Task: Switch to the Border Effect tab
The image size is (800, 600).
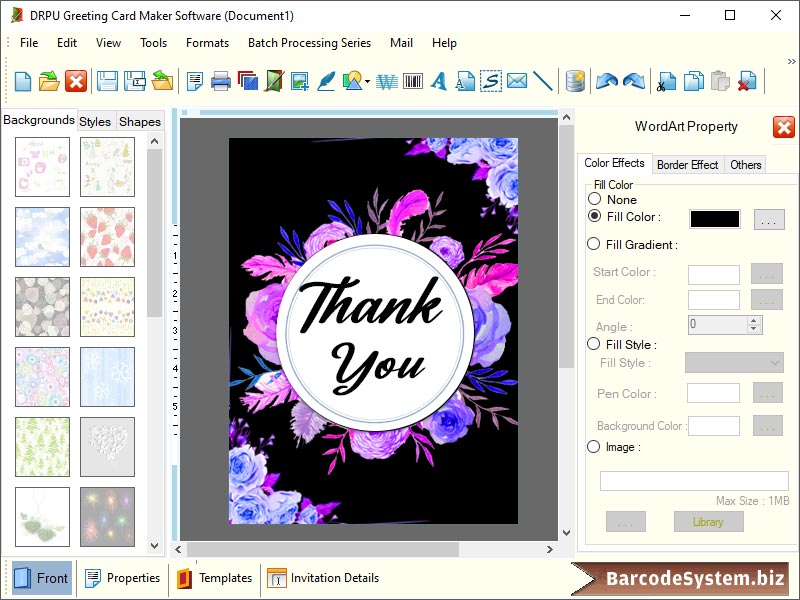Action: [688, 164]
